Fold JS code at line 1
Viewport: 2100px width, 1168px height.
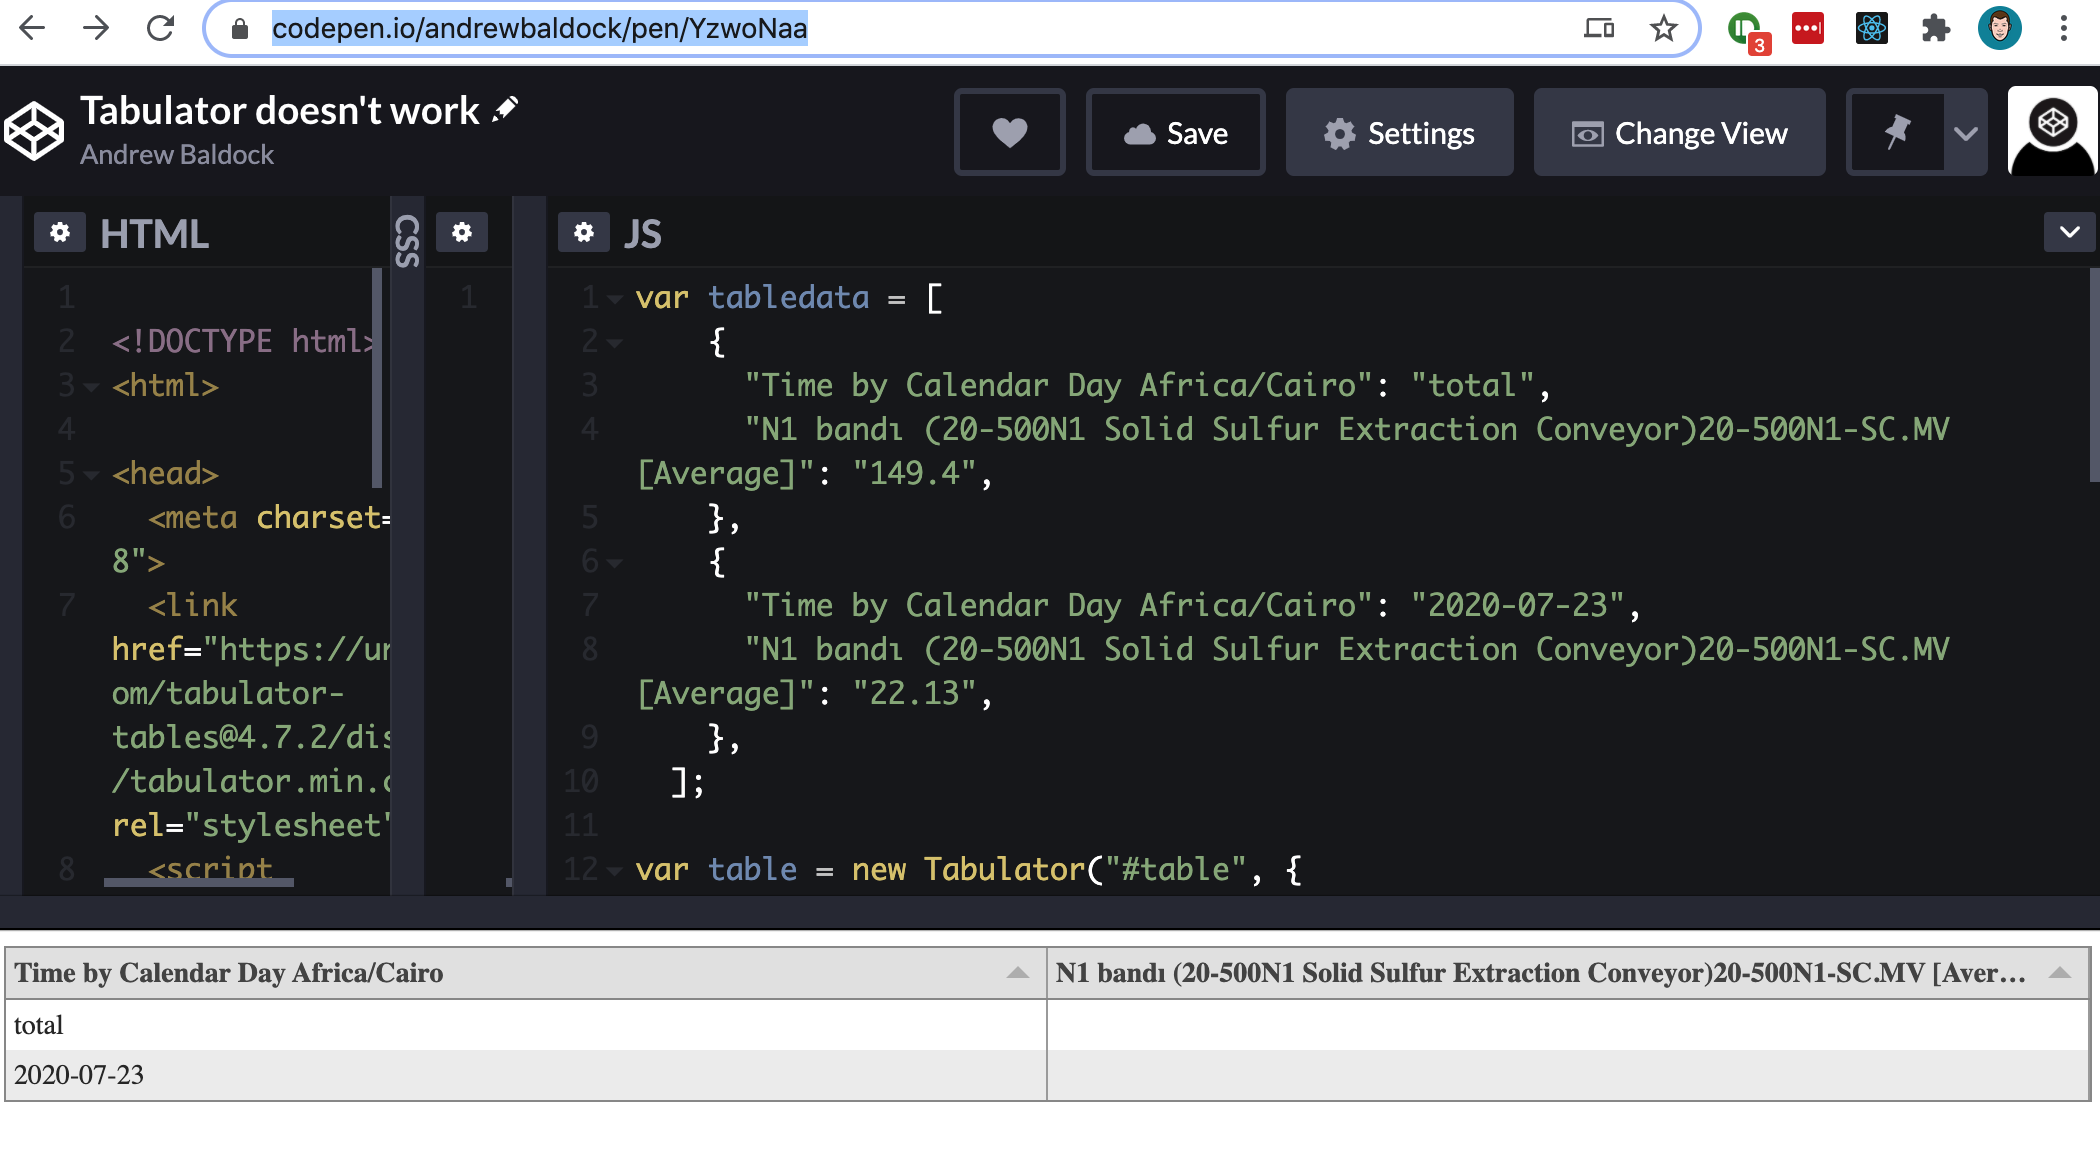615,299
